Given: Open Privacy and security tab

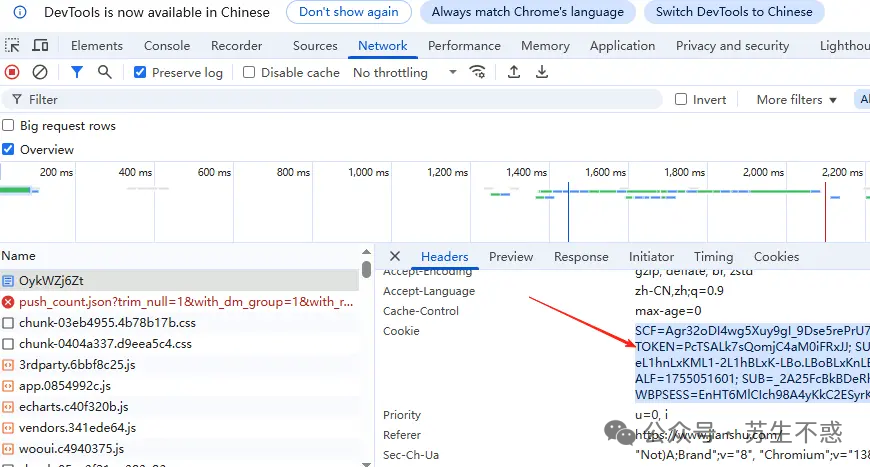Looking at the screenshot, I should coord(732,45).
